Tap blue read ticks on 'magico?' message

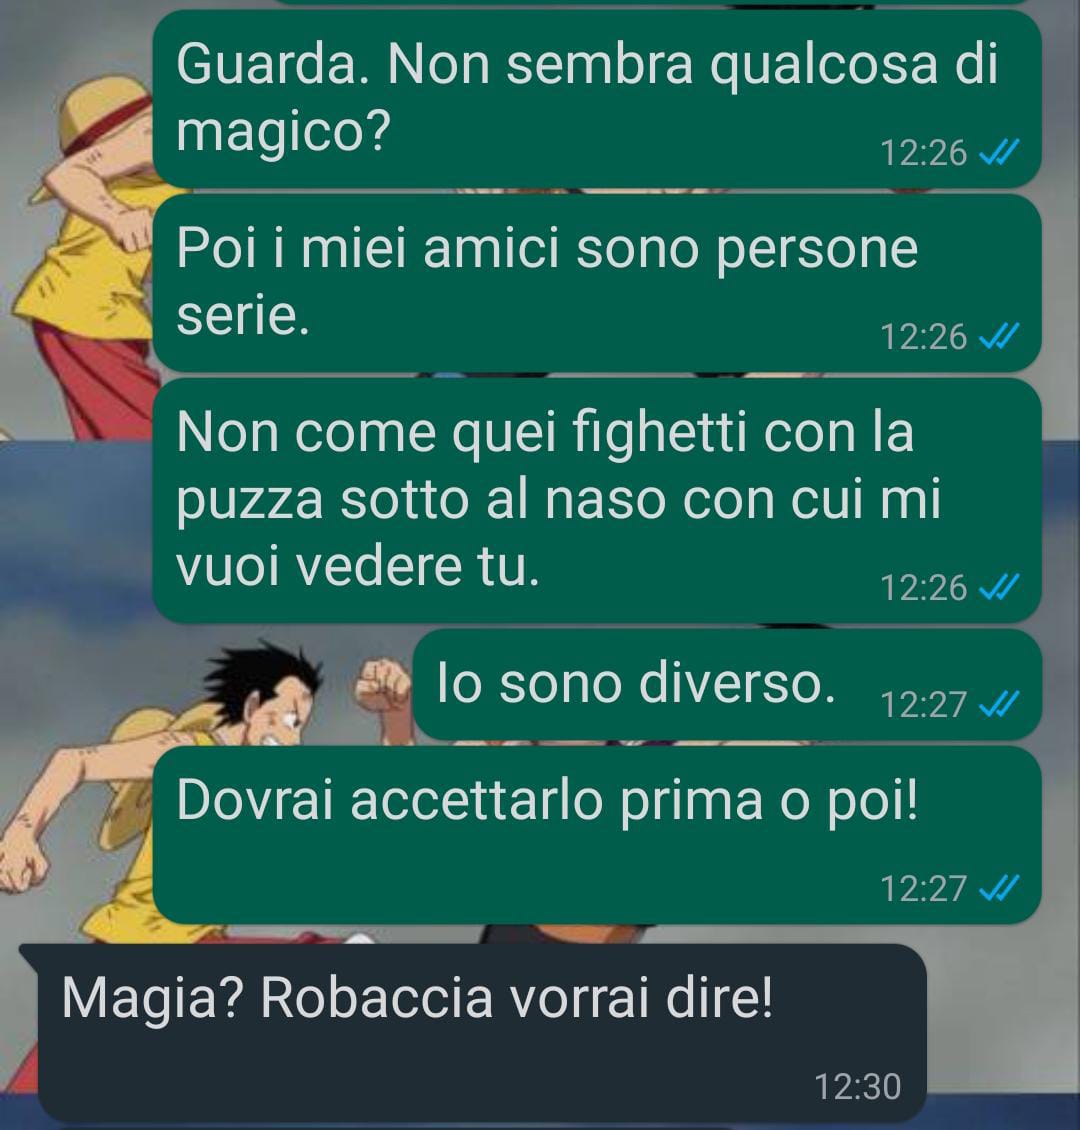coord(999,153)
